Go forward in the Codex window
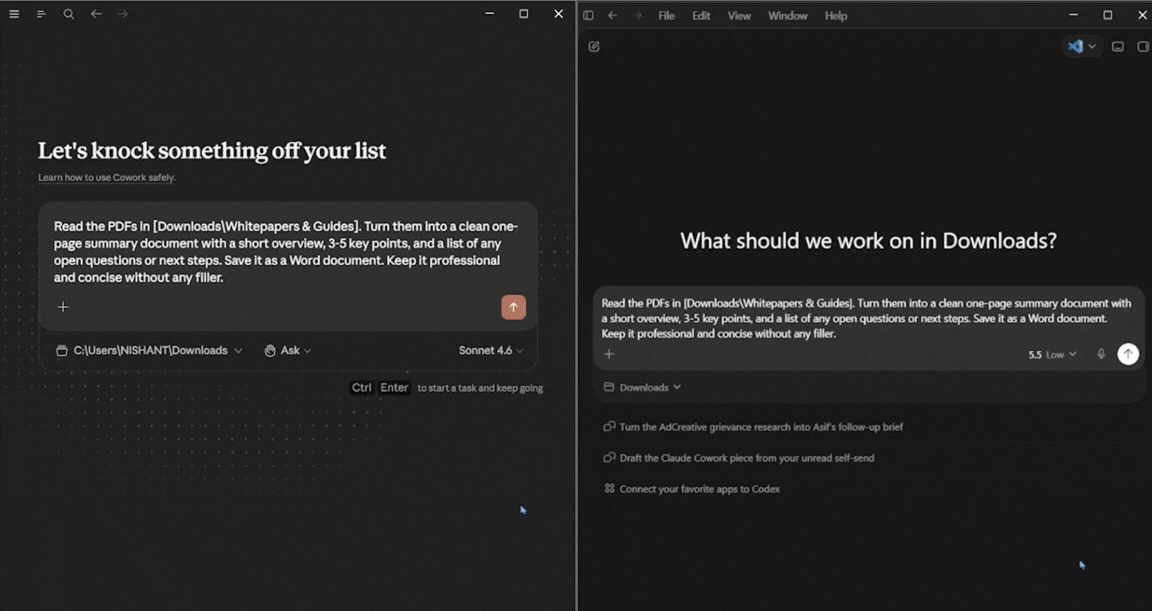Image resolution: width=1152 pixels, height=611 pixels. point(637,15)
